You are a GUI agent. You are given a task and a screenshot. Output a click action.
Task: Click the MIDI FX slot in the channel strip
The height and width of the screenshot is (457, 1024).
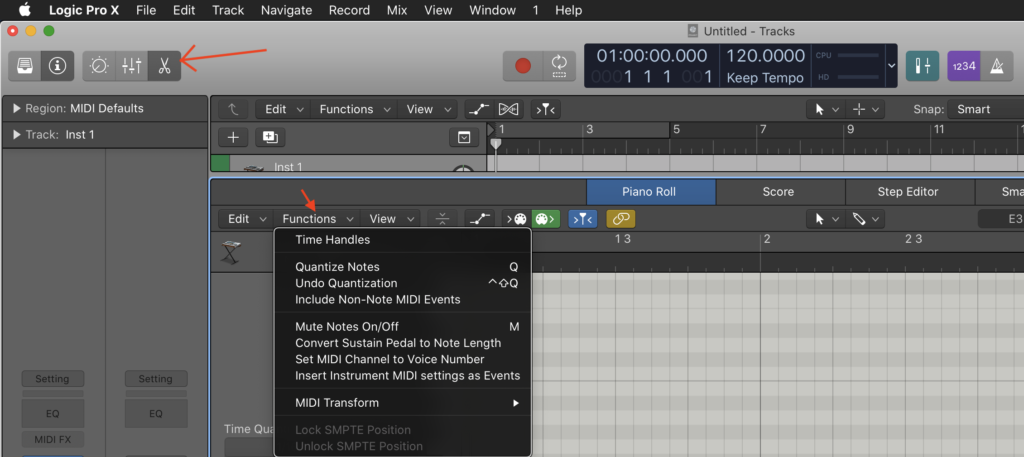click(52, 439)
